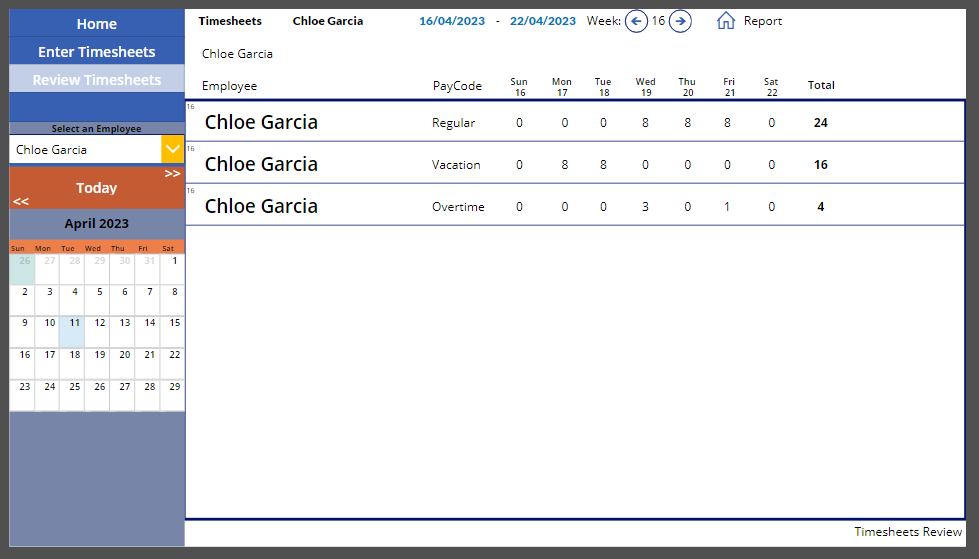Select April 11 on the calendar
Image resolution: width=979 pixels, height=559 pixels.
point(72,332)
